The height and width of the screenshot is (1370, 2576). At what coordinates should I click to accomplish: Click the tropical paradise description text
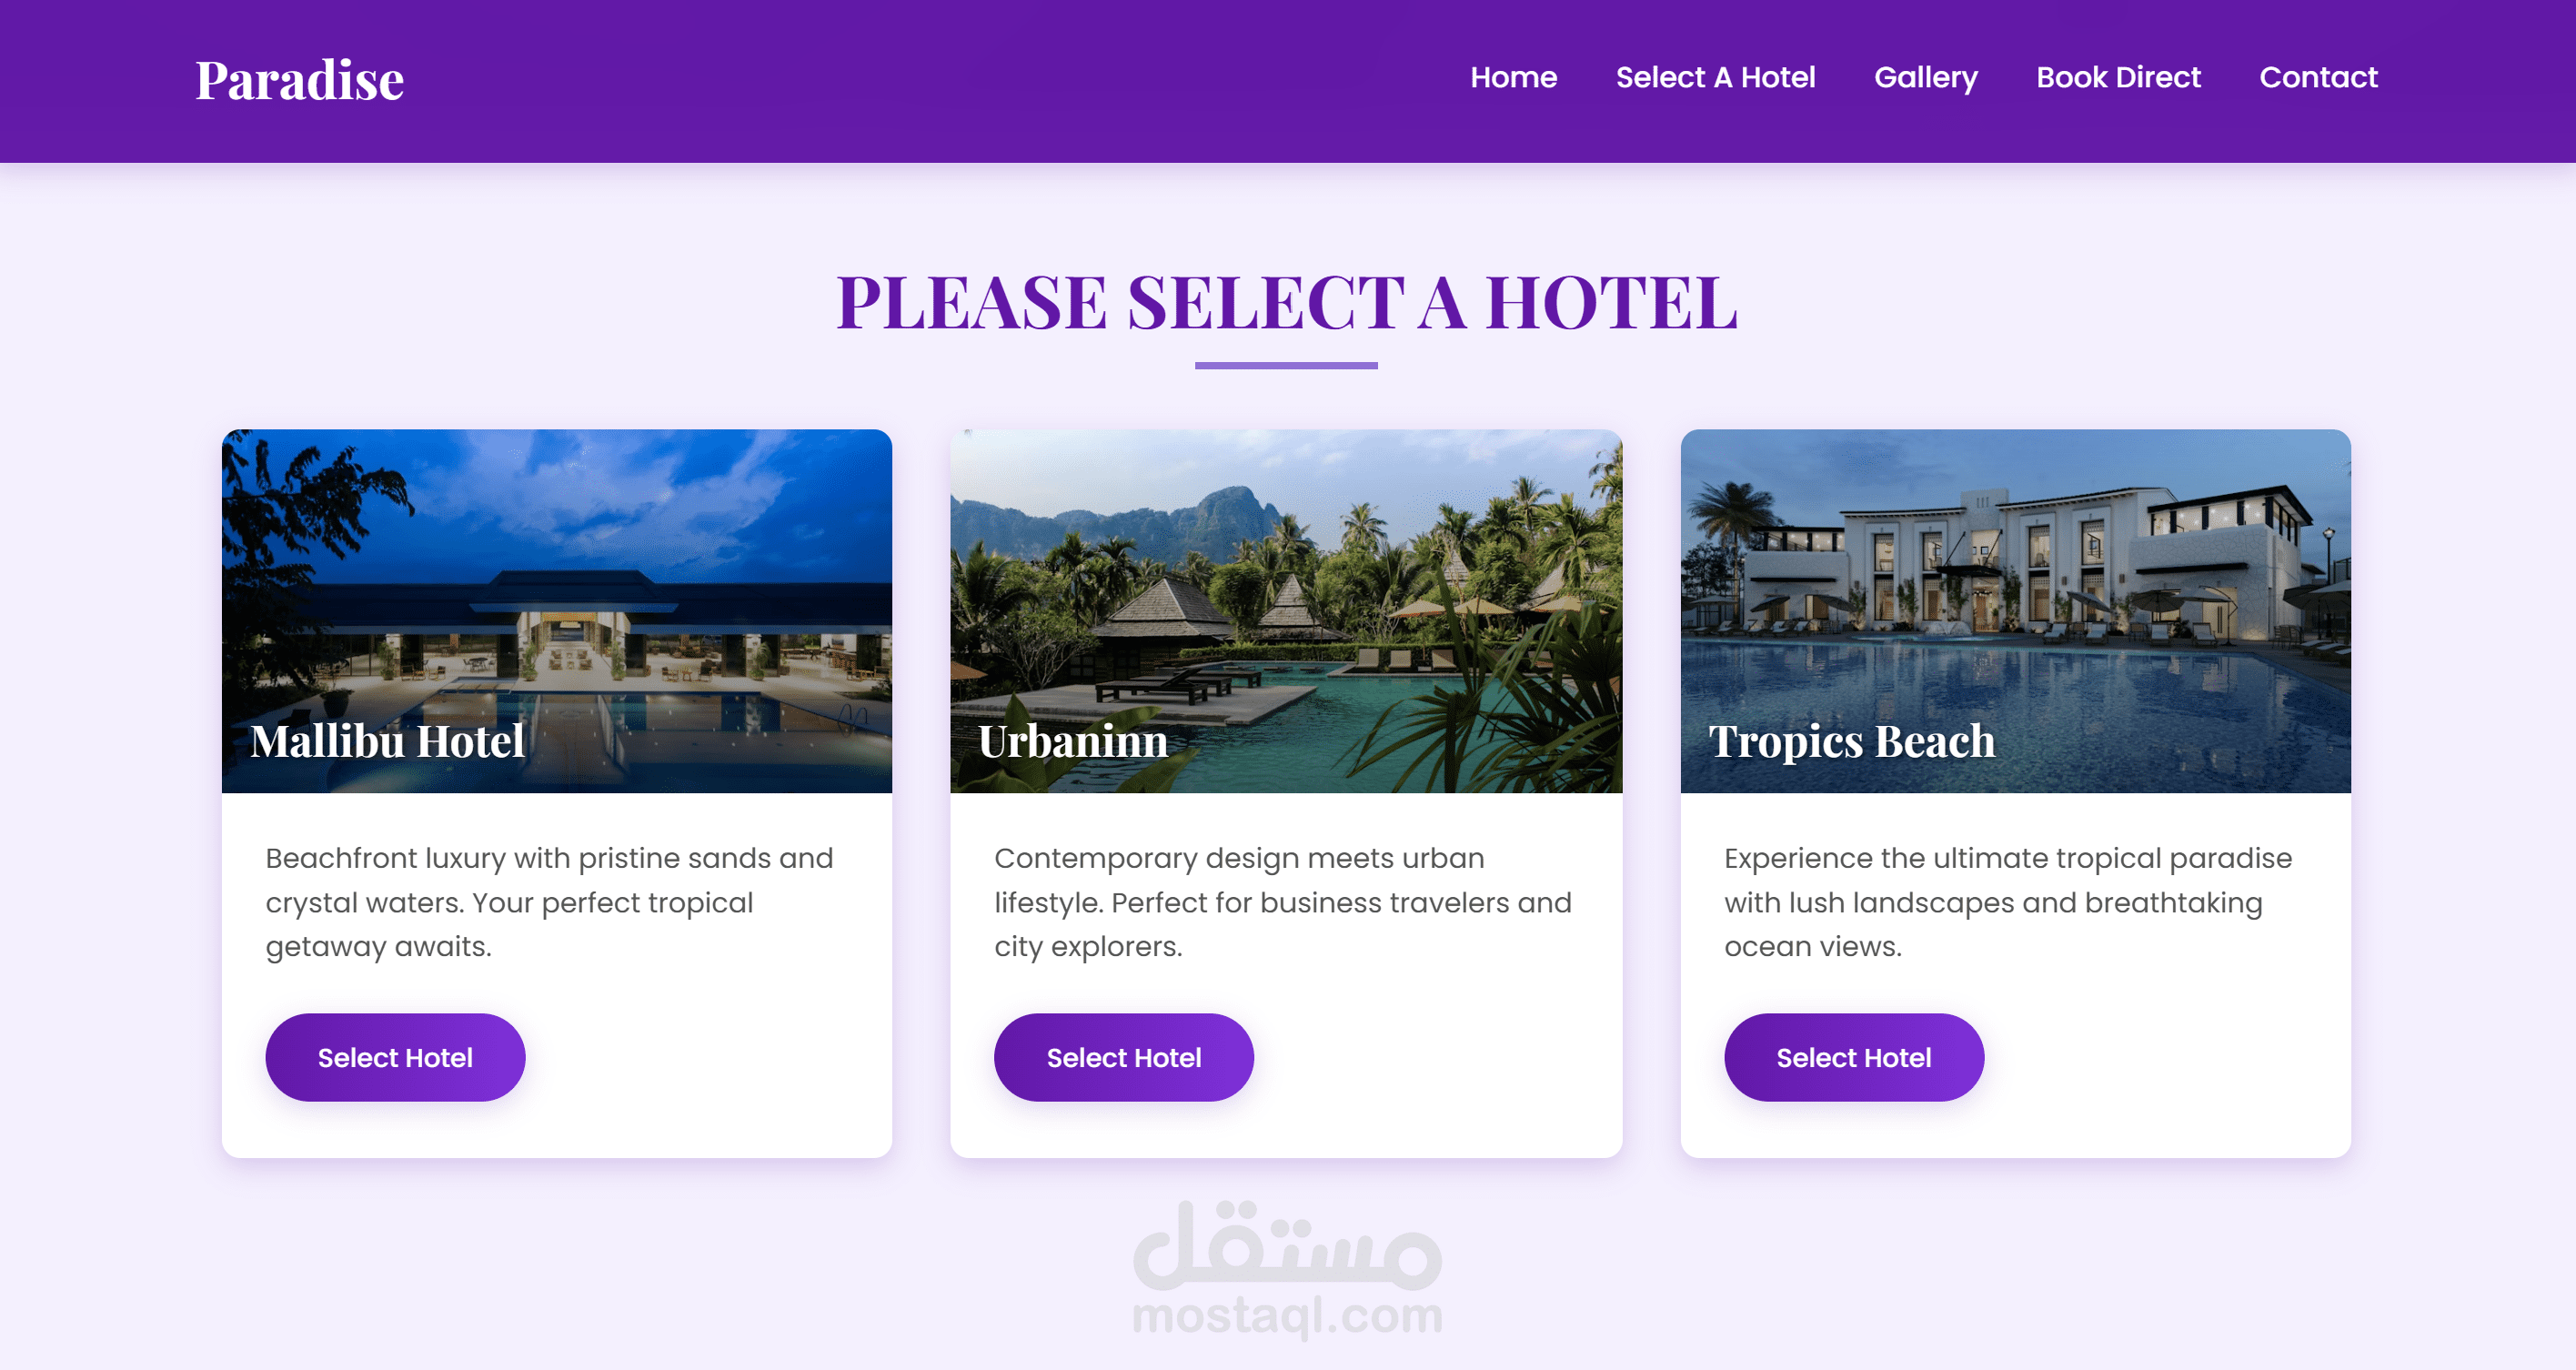[2008, 901]
